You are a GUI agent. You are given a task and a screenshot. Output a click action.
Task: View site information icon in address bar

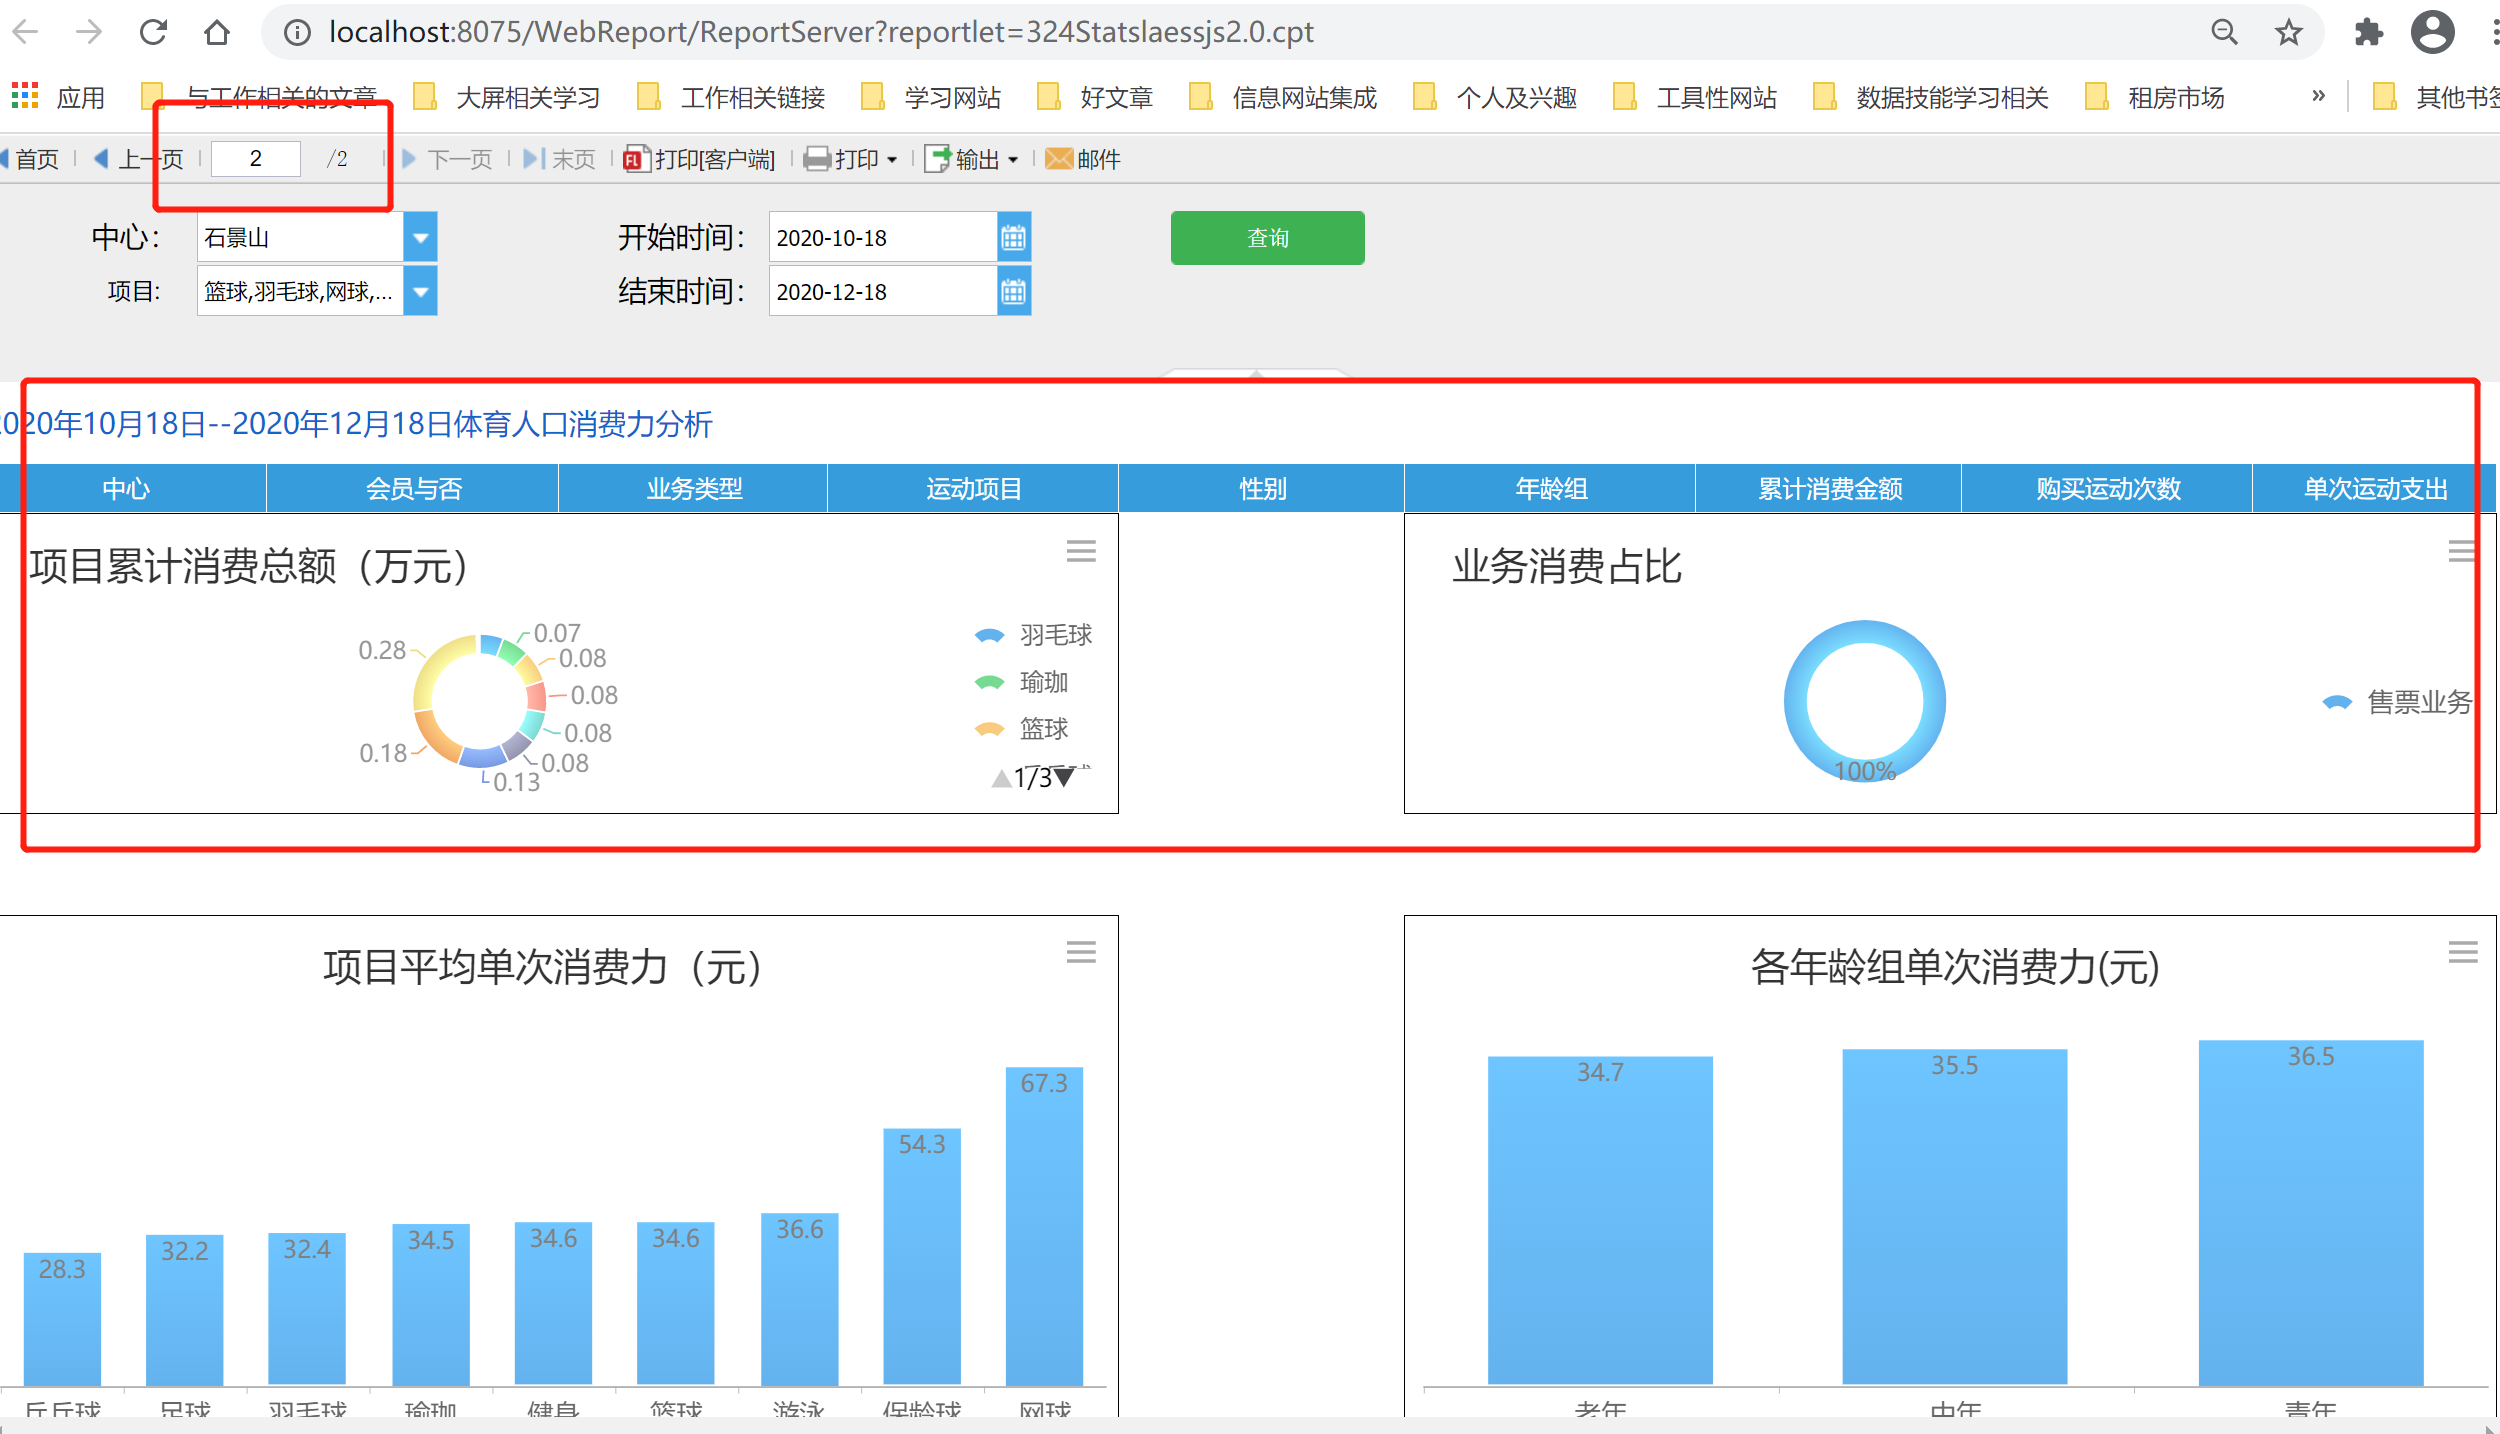pyautogui.click(x=297, y=32)
